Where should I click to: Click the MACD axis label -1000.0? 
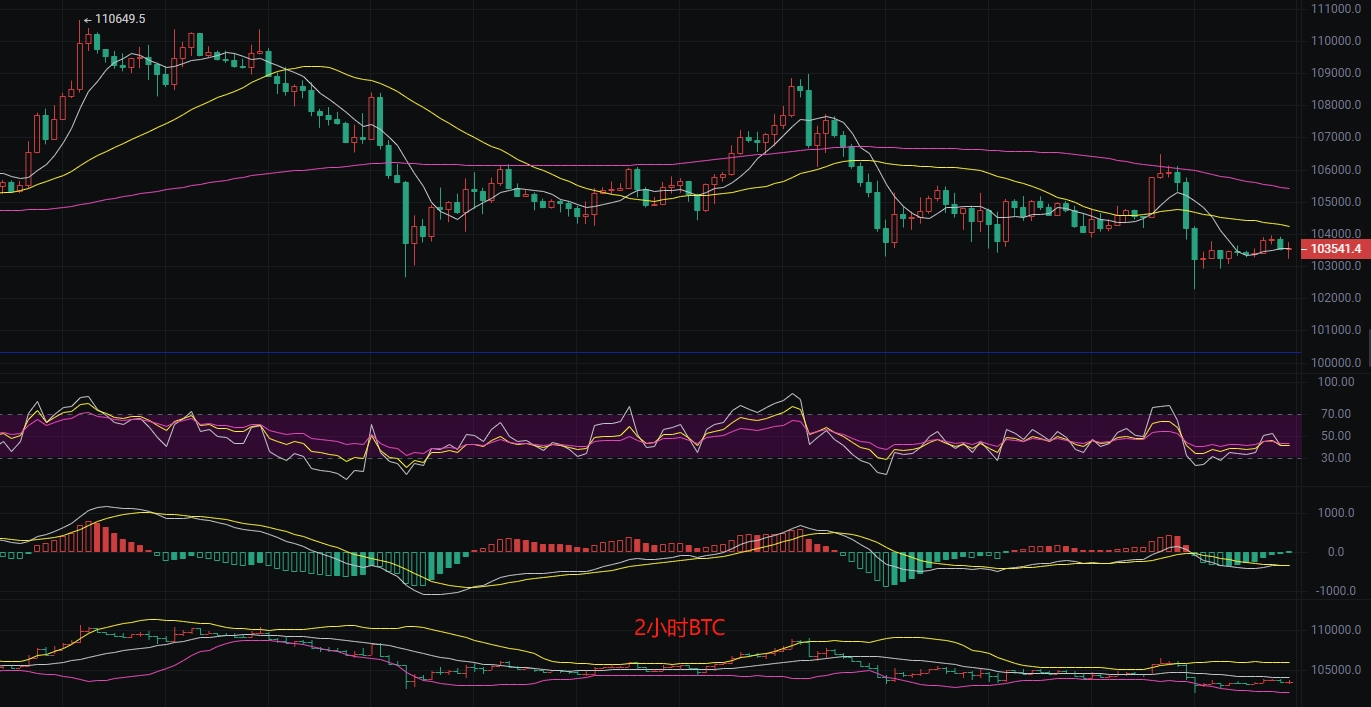(1335, 591)
